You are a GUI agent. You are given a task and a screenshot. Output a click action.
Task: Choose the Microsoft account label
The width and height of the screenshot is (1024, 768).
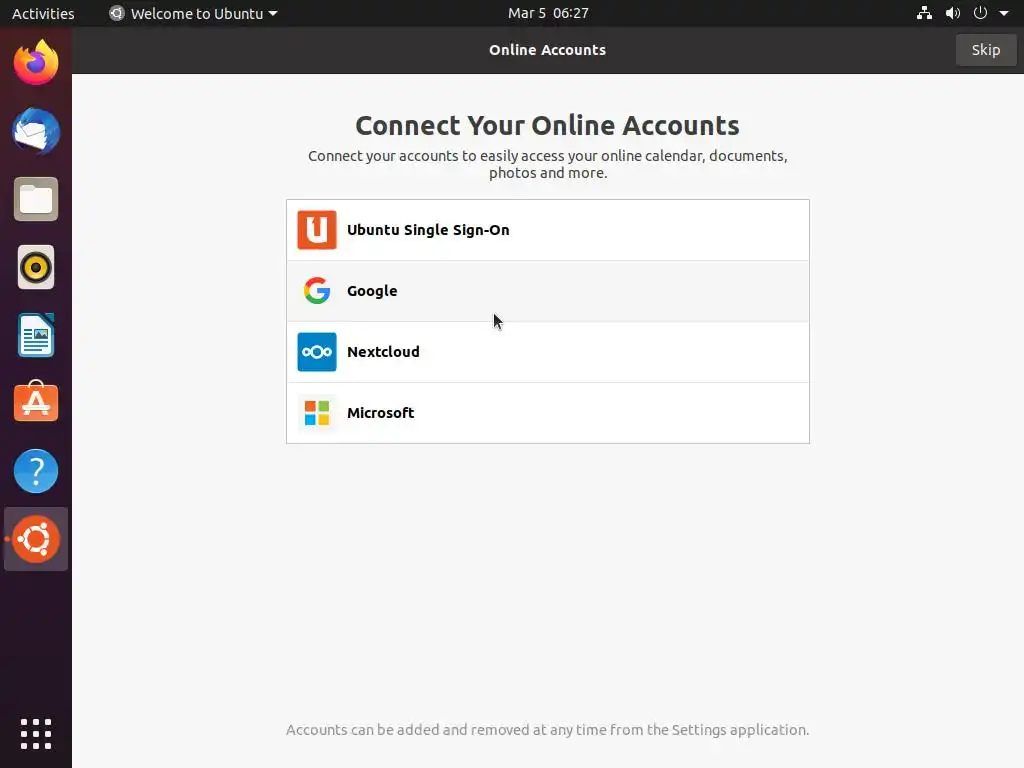pos(381,413)
